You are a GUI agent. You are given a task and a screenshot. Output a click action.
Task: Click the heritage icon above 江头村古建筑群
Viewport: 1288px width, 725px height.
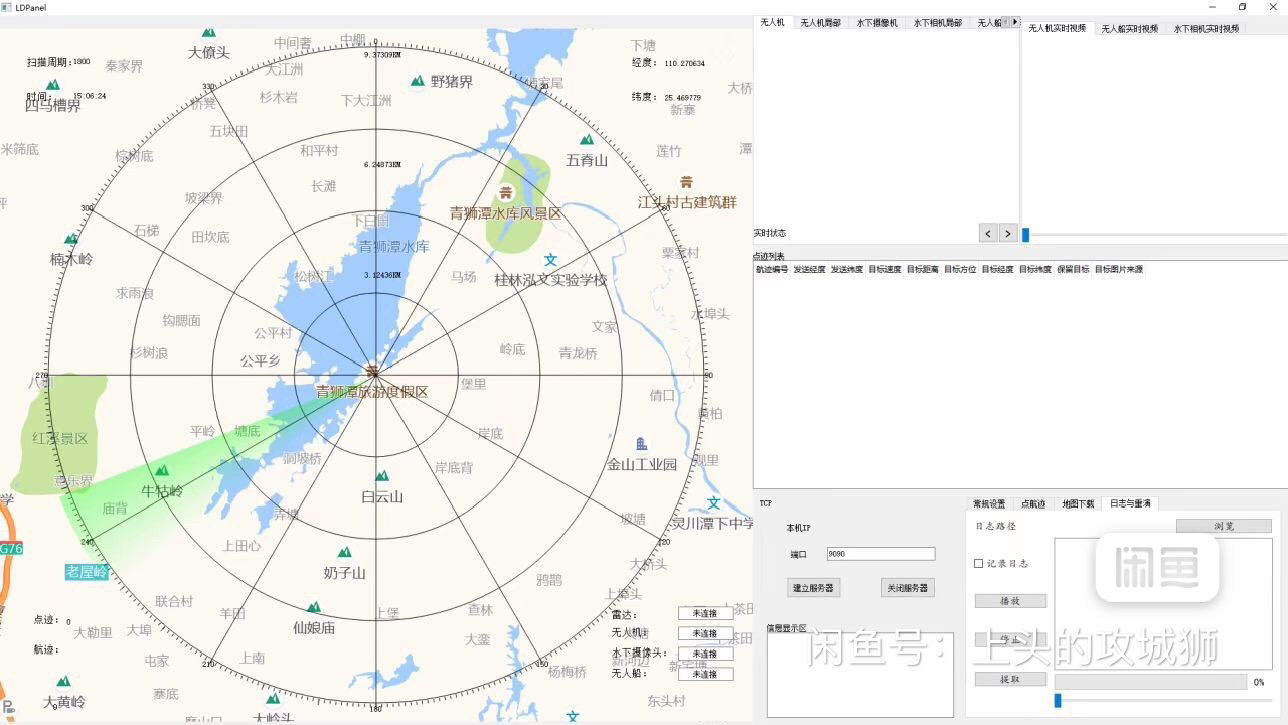(686, 182)
